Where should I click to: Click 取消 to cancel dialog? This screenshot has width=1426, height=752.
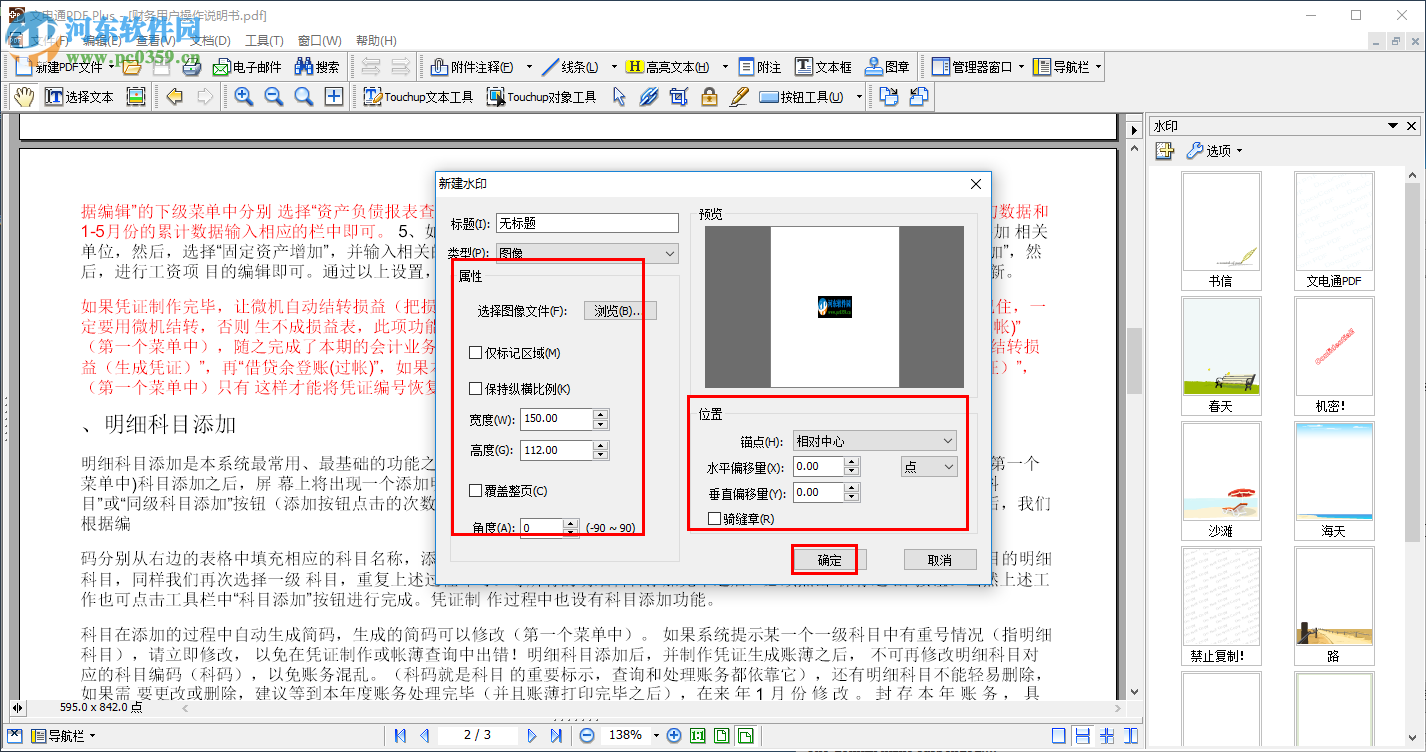940,560
